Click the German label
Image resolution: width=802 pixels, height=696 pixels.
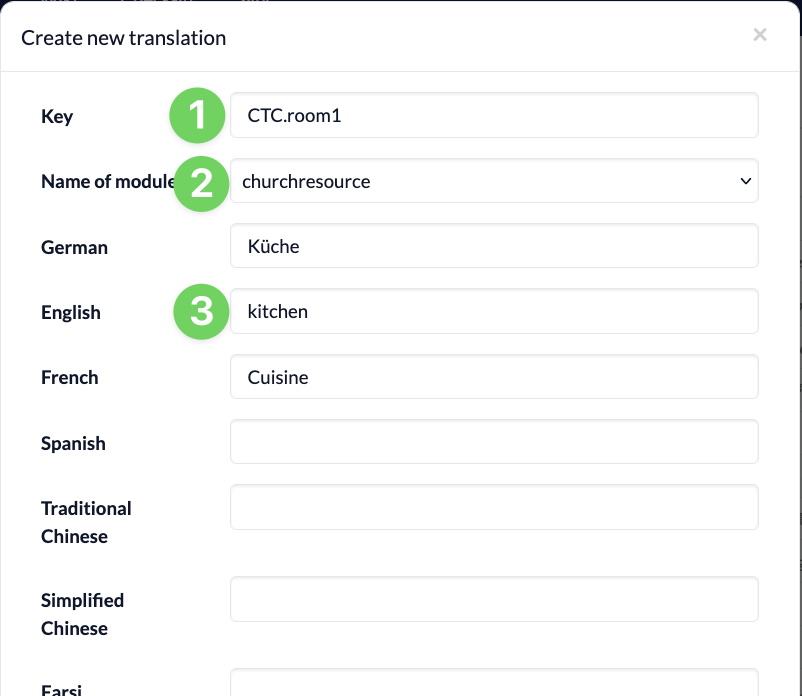pos(74,248)
